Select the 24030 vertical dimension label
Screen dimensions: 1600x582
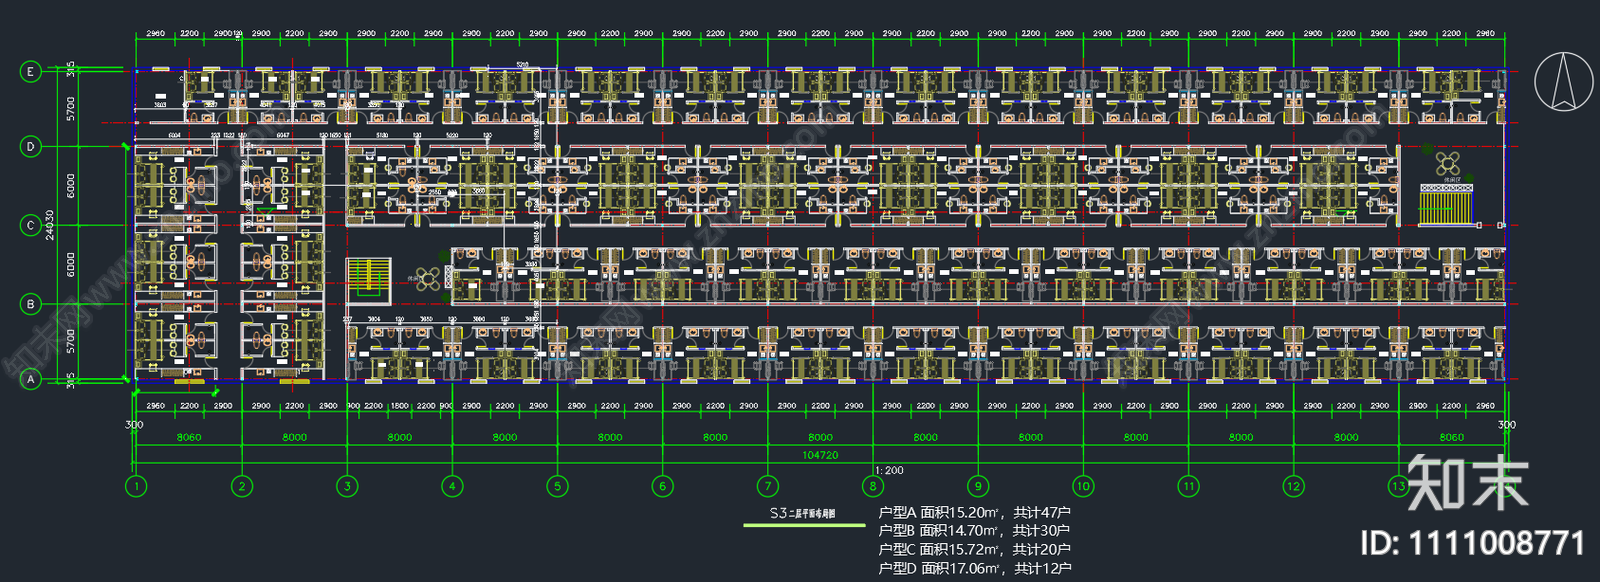[x=50, y=225]
